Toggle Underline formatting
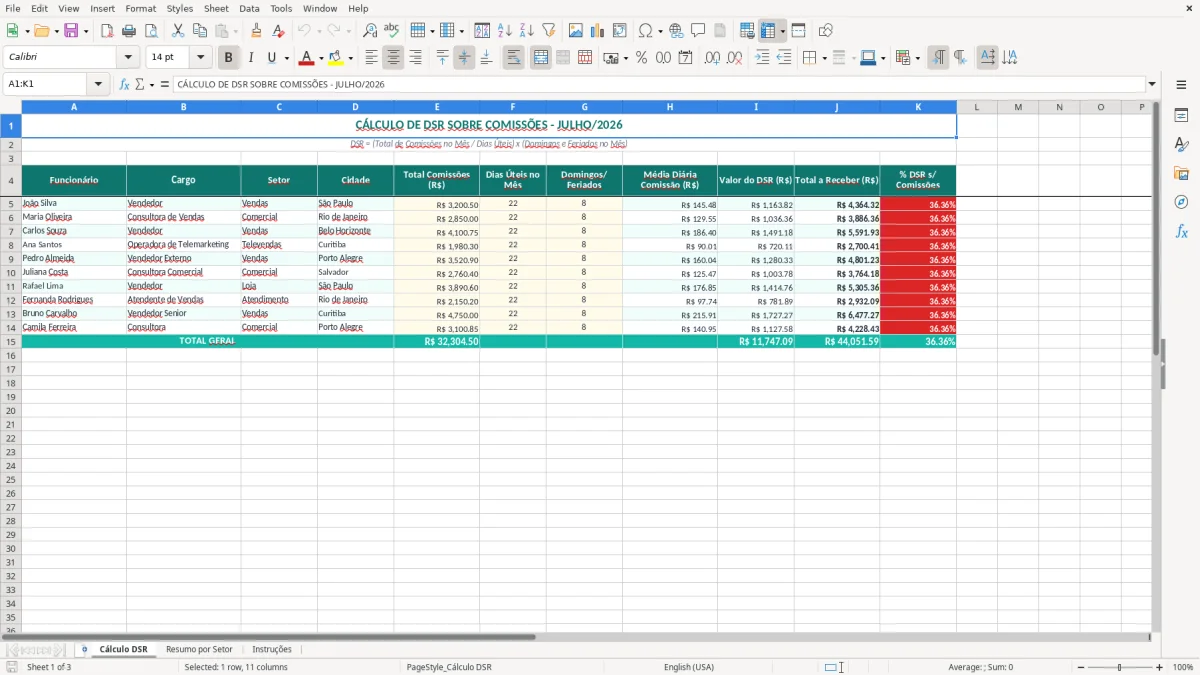This screenshot has width=1200, height=675. tap(272, 58)
